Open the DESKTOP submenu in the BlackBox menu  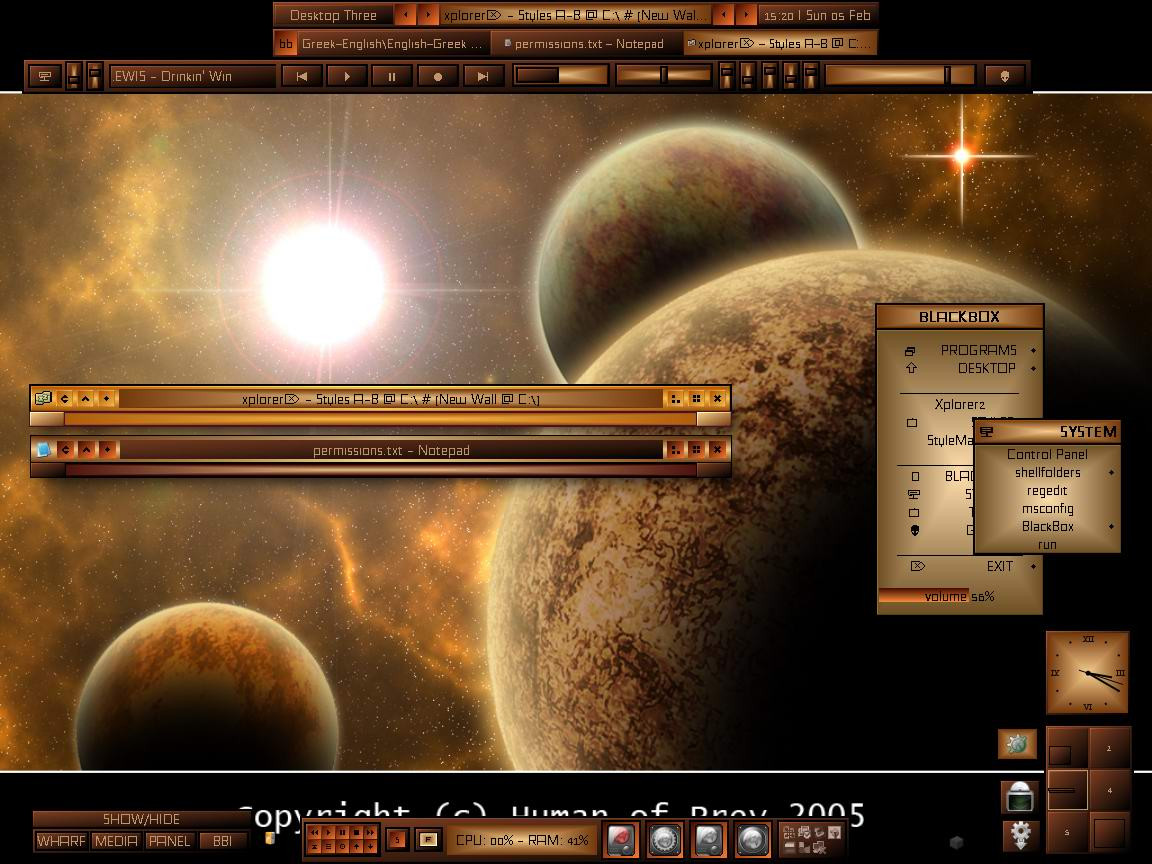coord(960,368)
